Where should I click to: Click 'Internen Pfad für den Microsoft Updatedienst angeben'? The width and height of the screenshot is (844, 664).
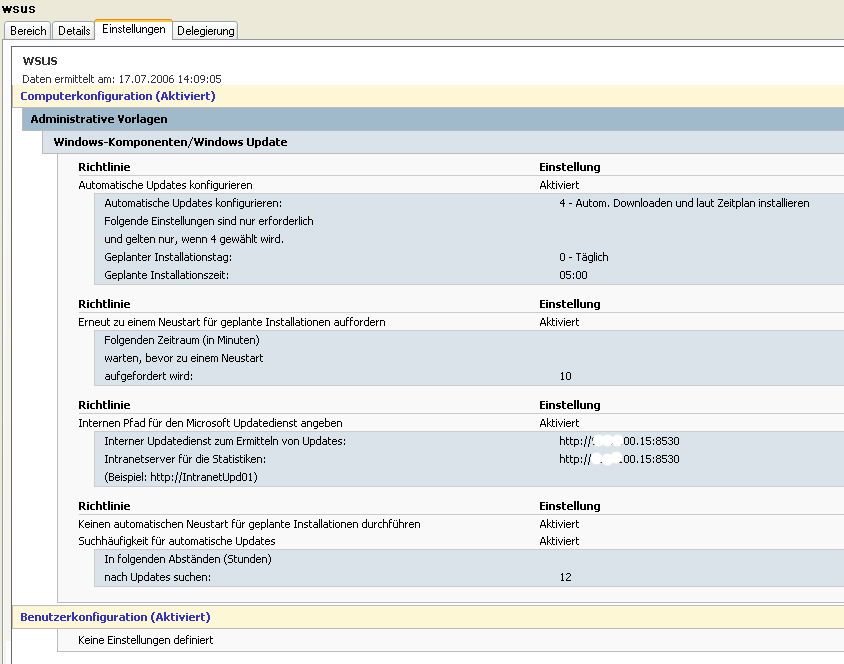click(210, 423)
